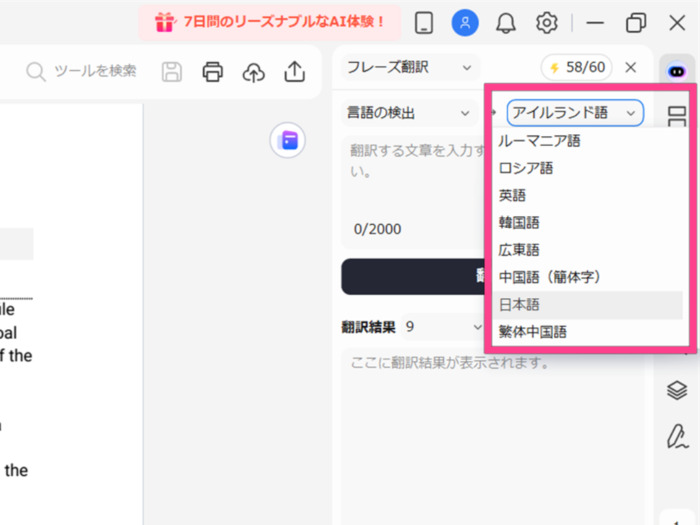The width and height of the screenshot is (700, 525).
Task: Click the printer icon
Action: pyautogui.click(x=212, y=71)
